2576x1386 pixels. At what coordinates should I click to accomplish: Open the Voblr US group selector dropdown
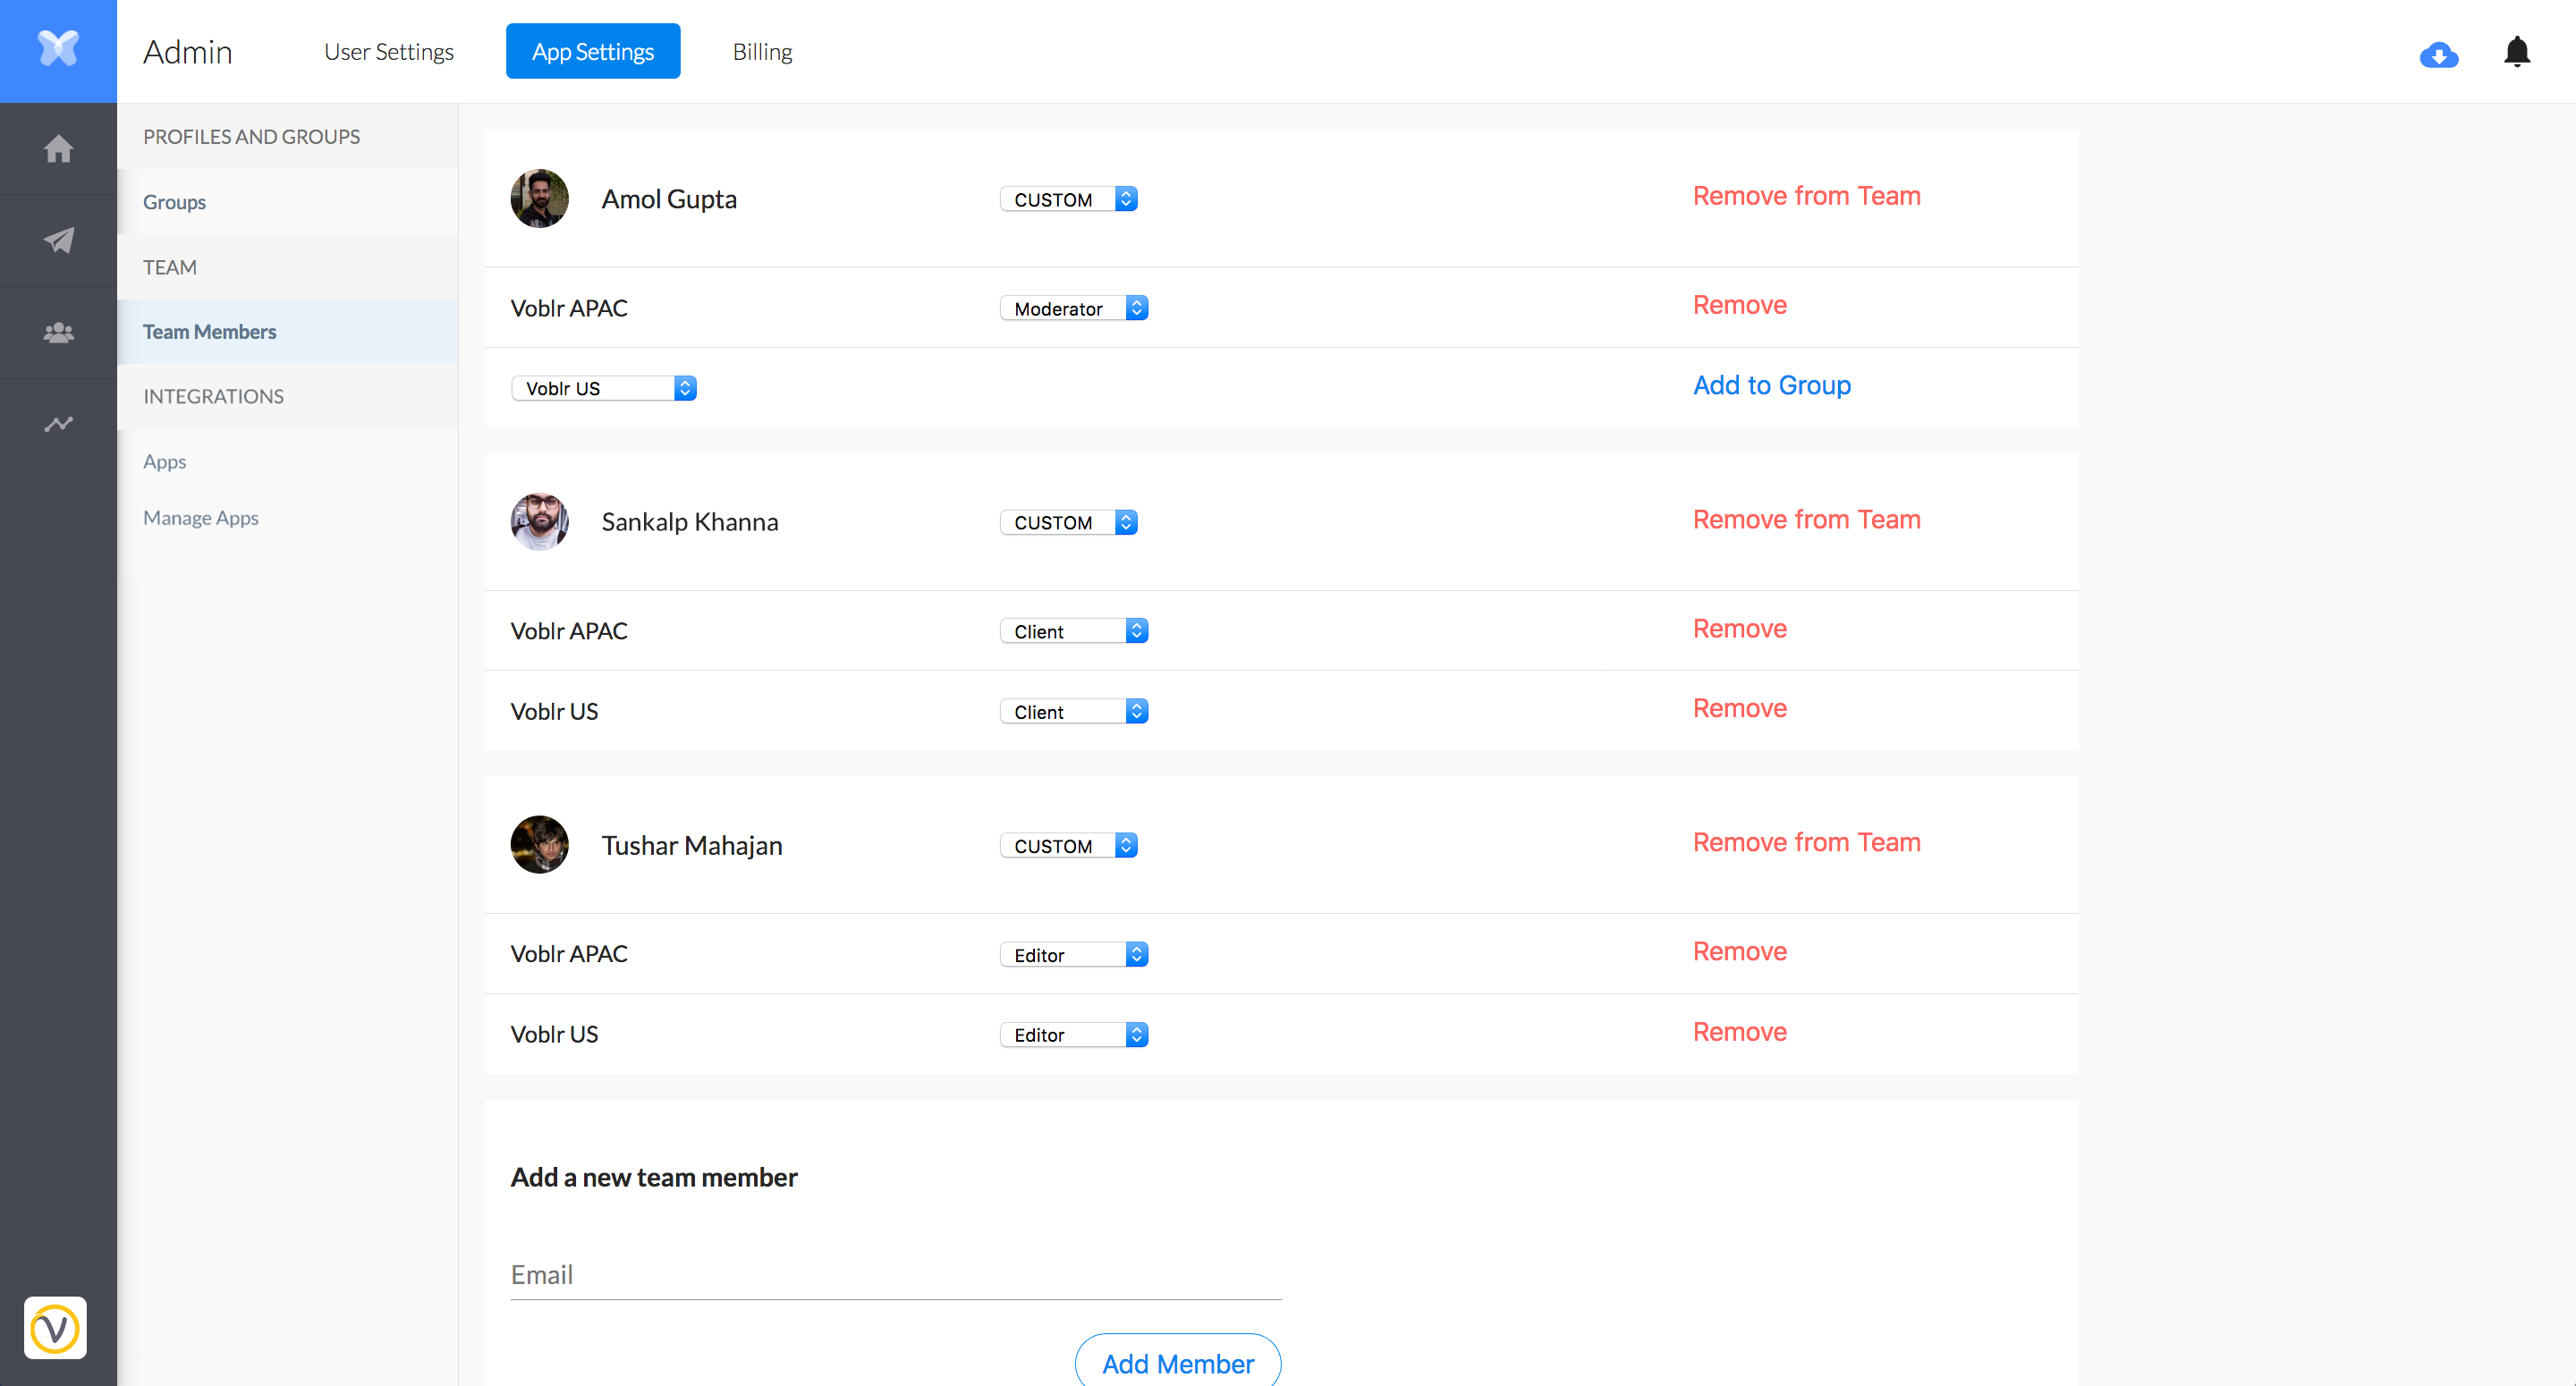coord(604,388)
